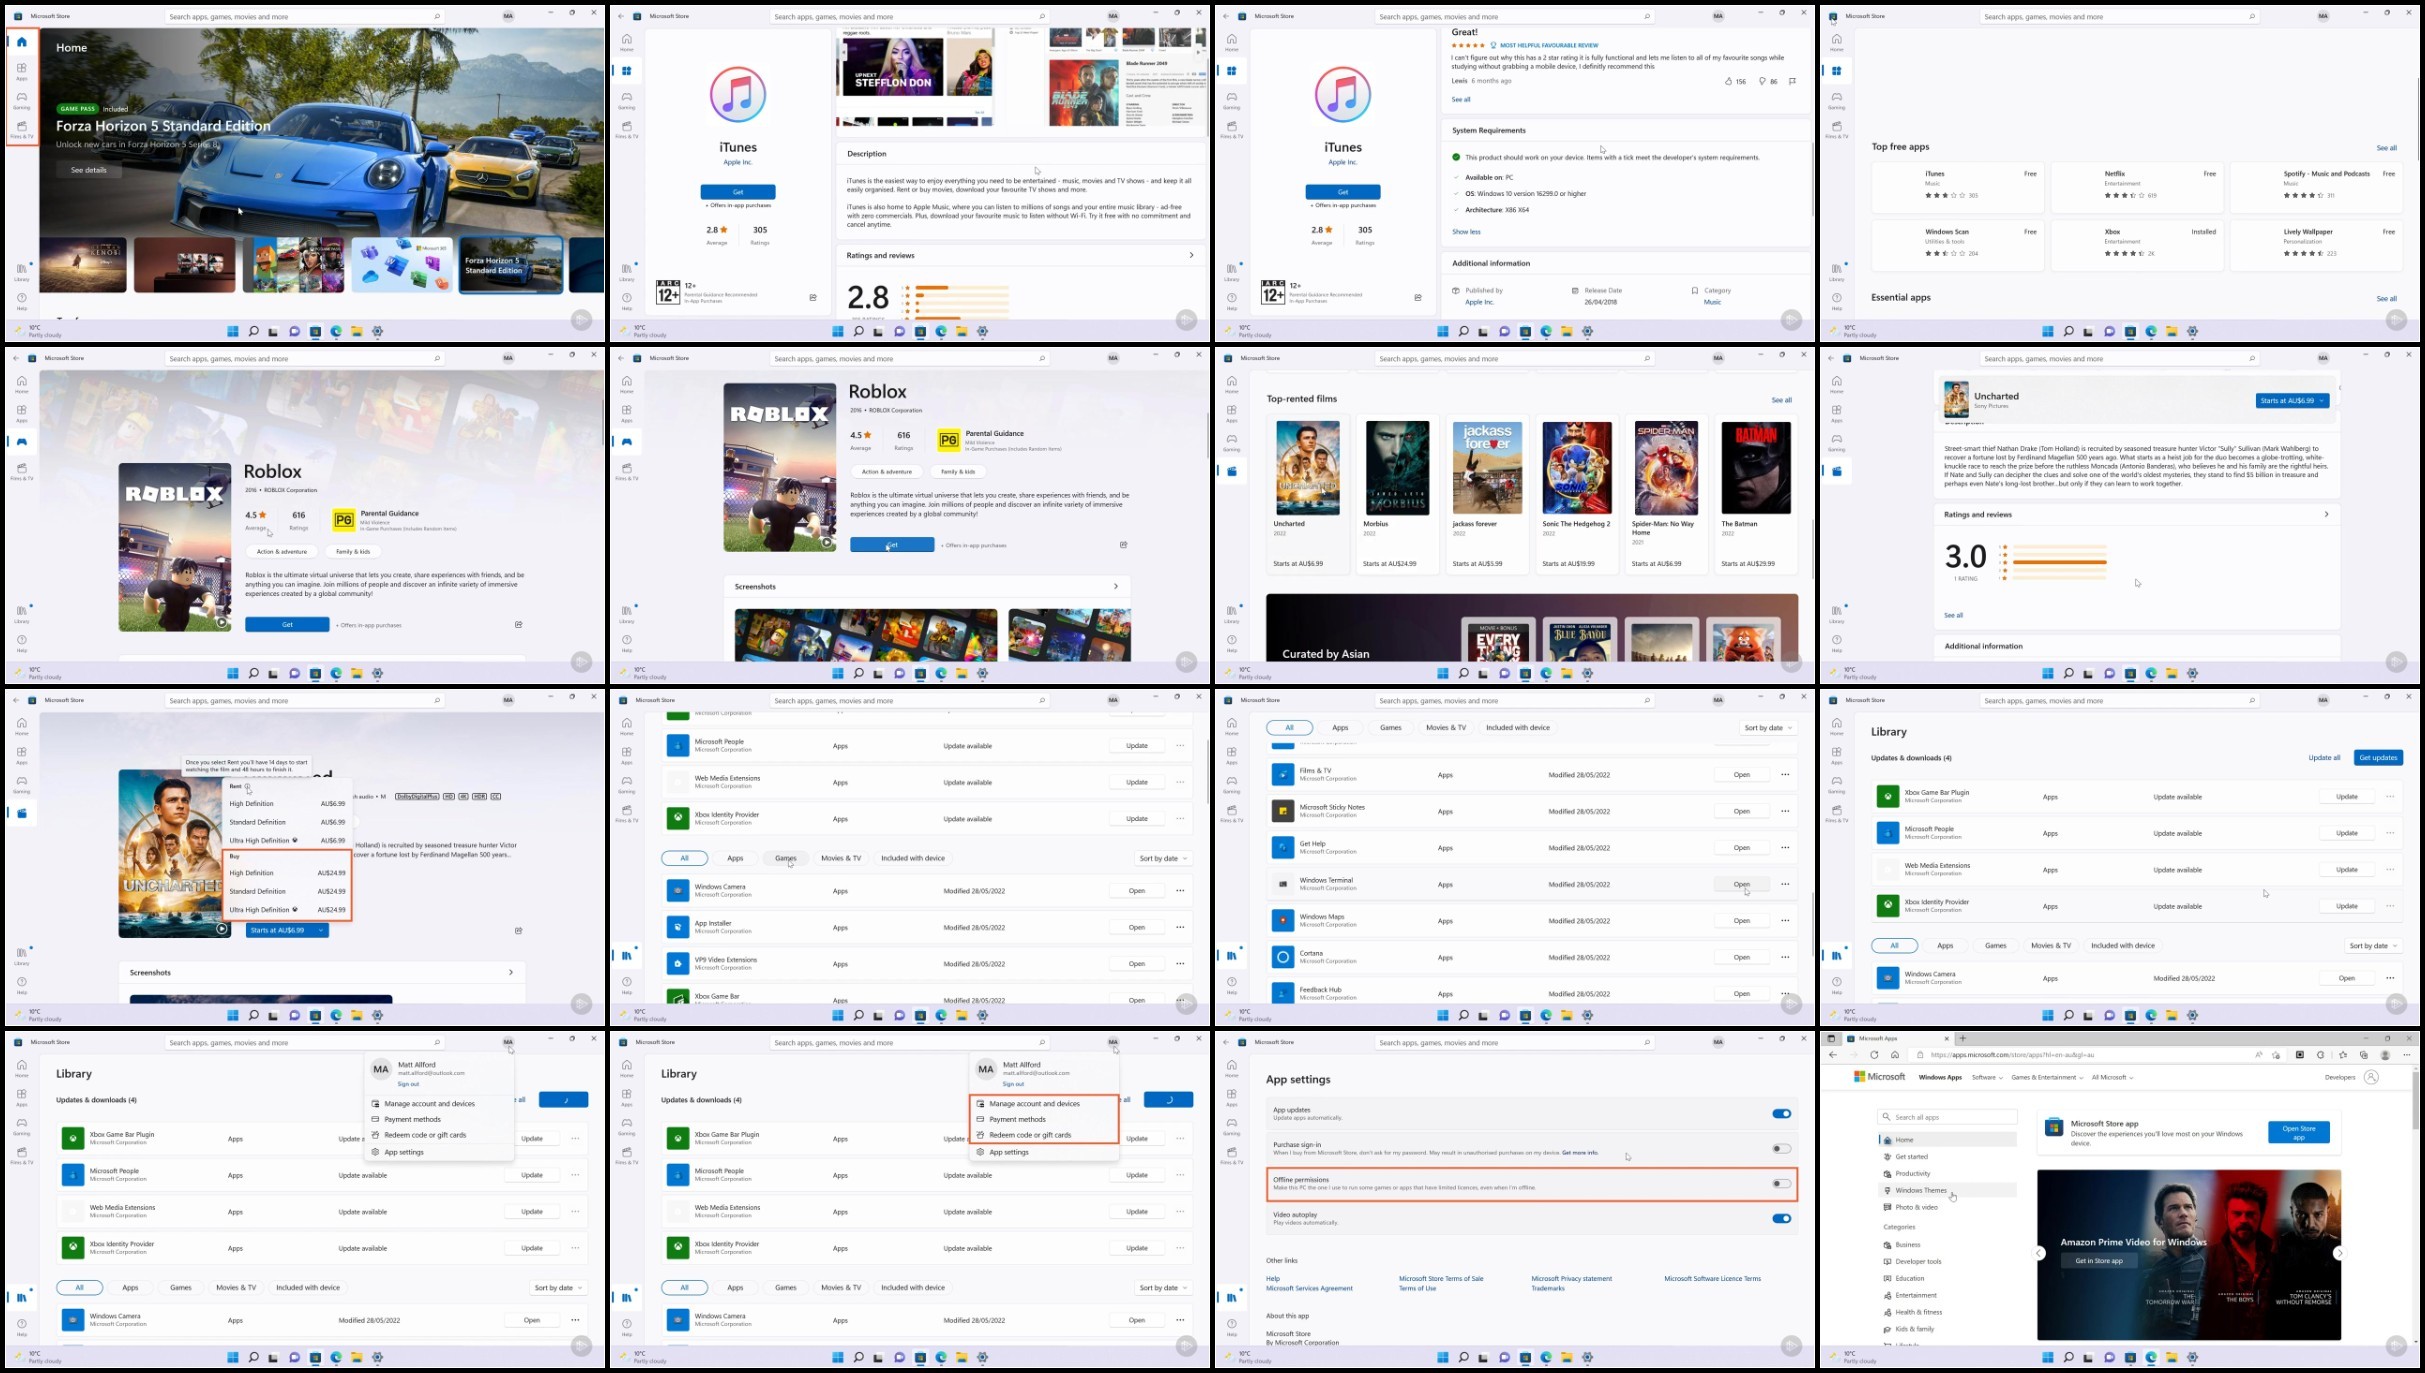Click the Get updates button in Library
2425x1373 pixels.
point(2378,758)
